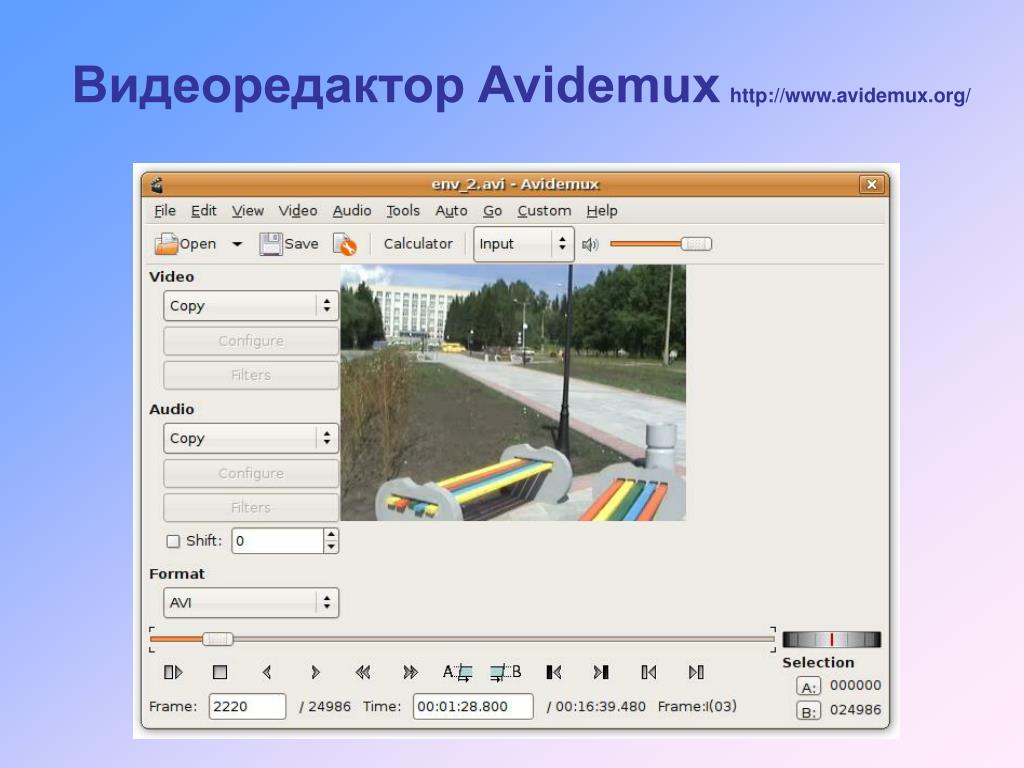The width and height of the screenshot is (1024, 768).
Task: Open the Help menu
Action: [601, 211]
